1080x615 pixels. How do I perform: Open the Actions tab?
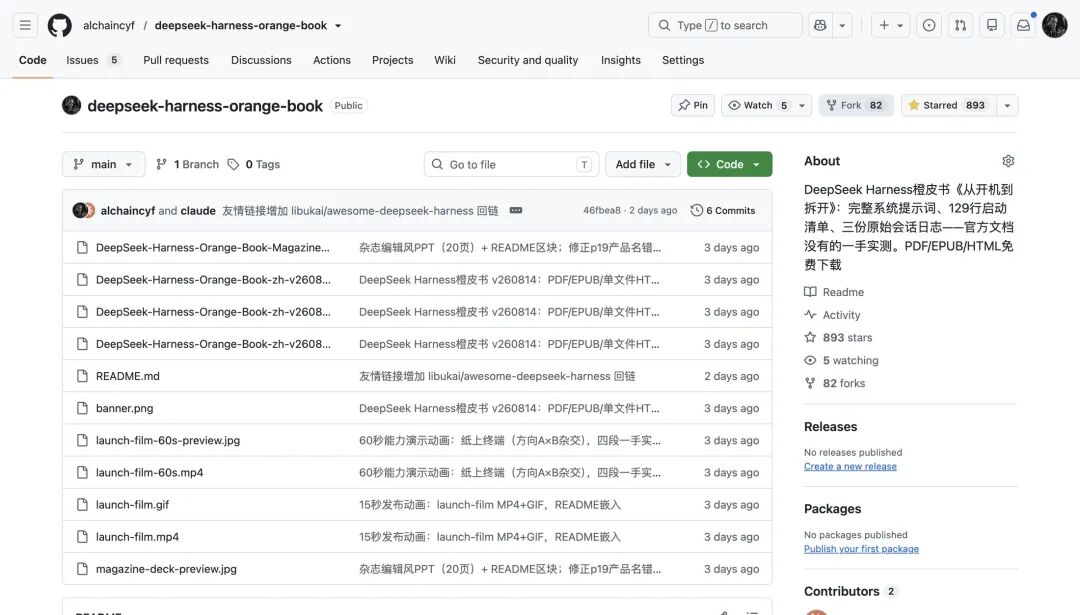[x=331, y=60]
